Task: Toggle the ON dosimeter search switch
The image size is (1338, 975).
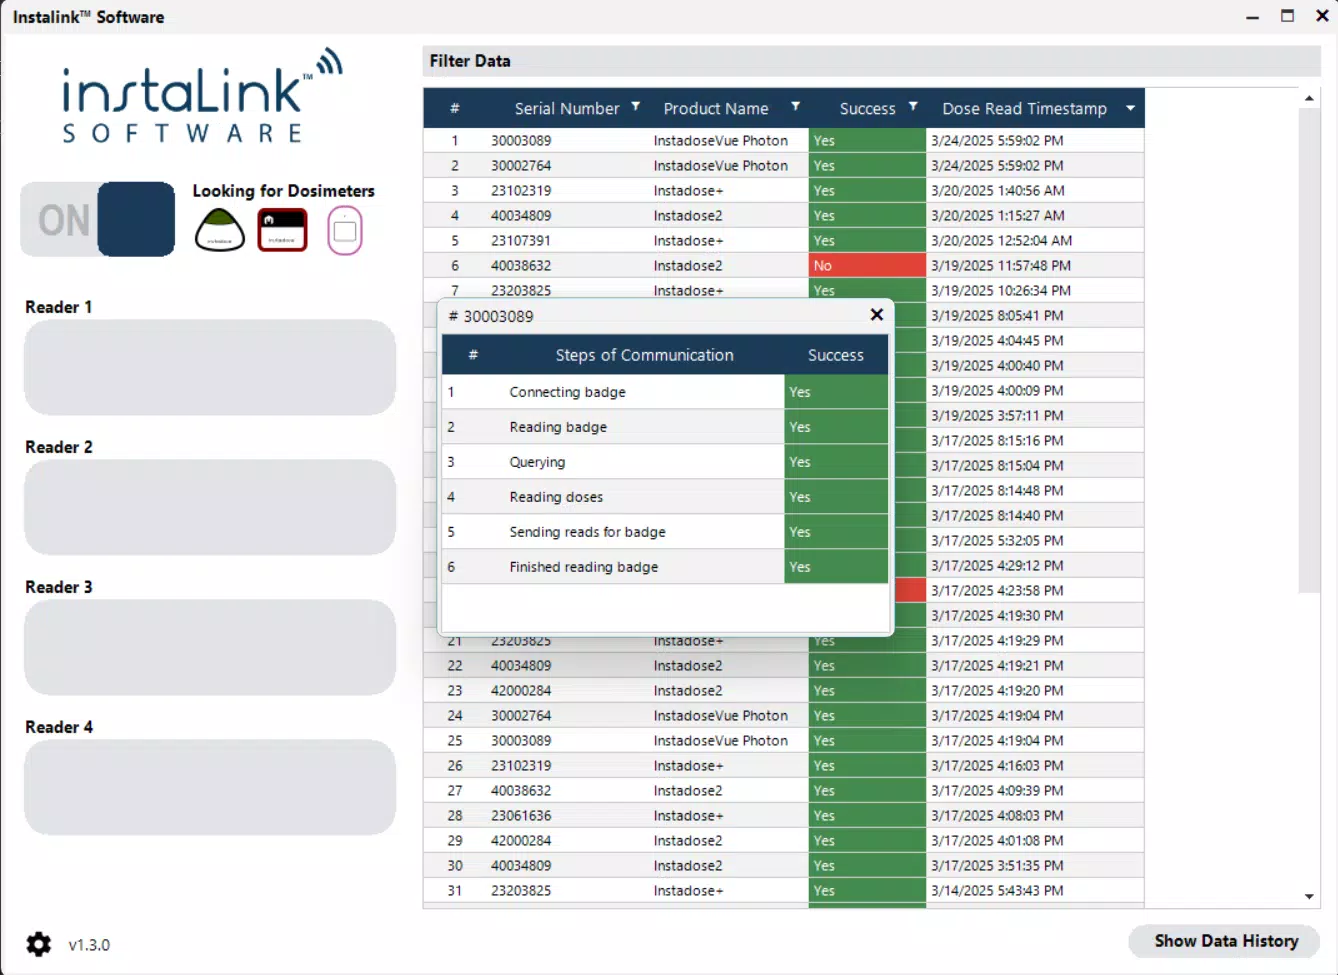Action: point(98,219)
